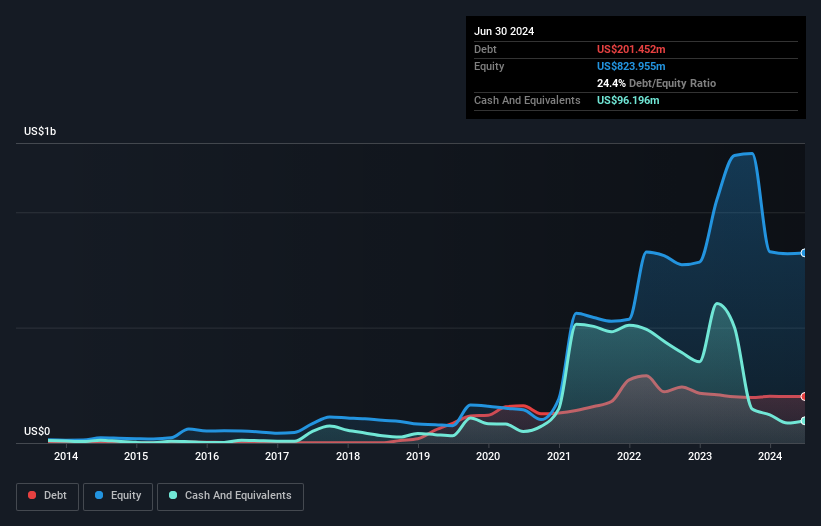The height and width of the screenshot is (526, 821).
Task: Click the Debt row label in tooltip
Action: [x=485, y=49]
